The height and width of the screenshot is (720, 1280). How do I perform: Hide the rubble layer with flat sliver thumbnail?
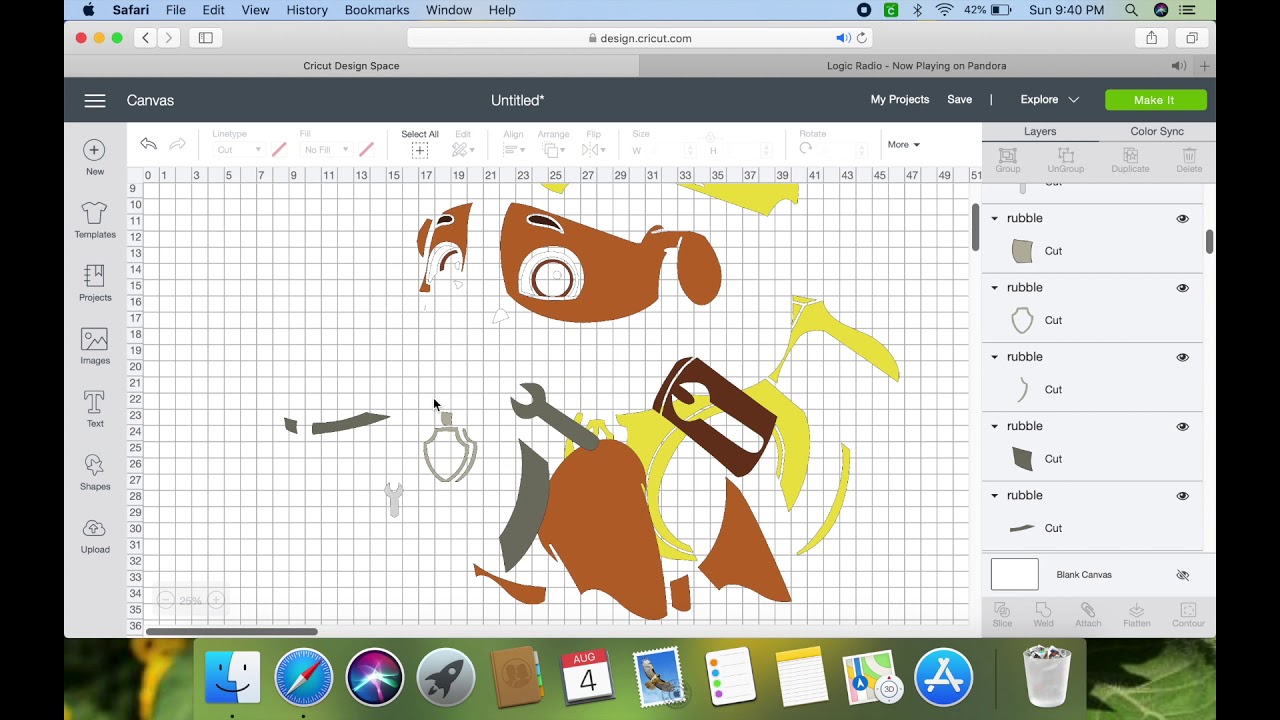(x=1183, y=496)
